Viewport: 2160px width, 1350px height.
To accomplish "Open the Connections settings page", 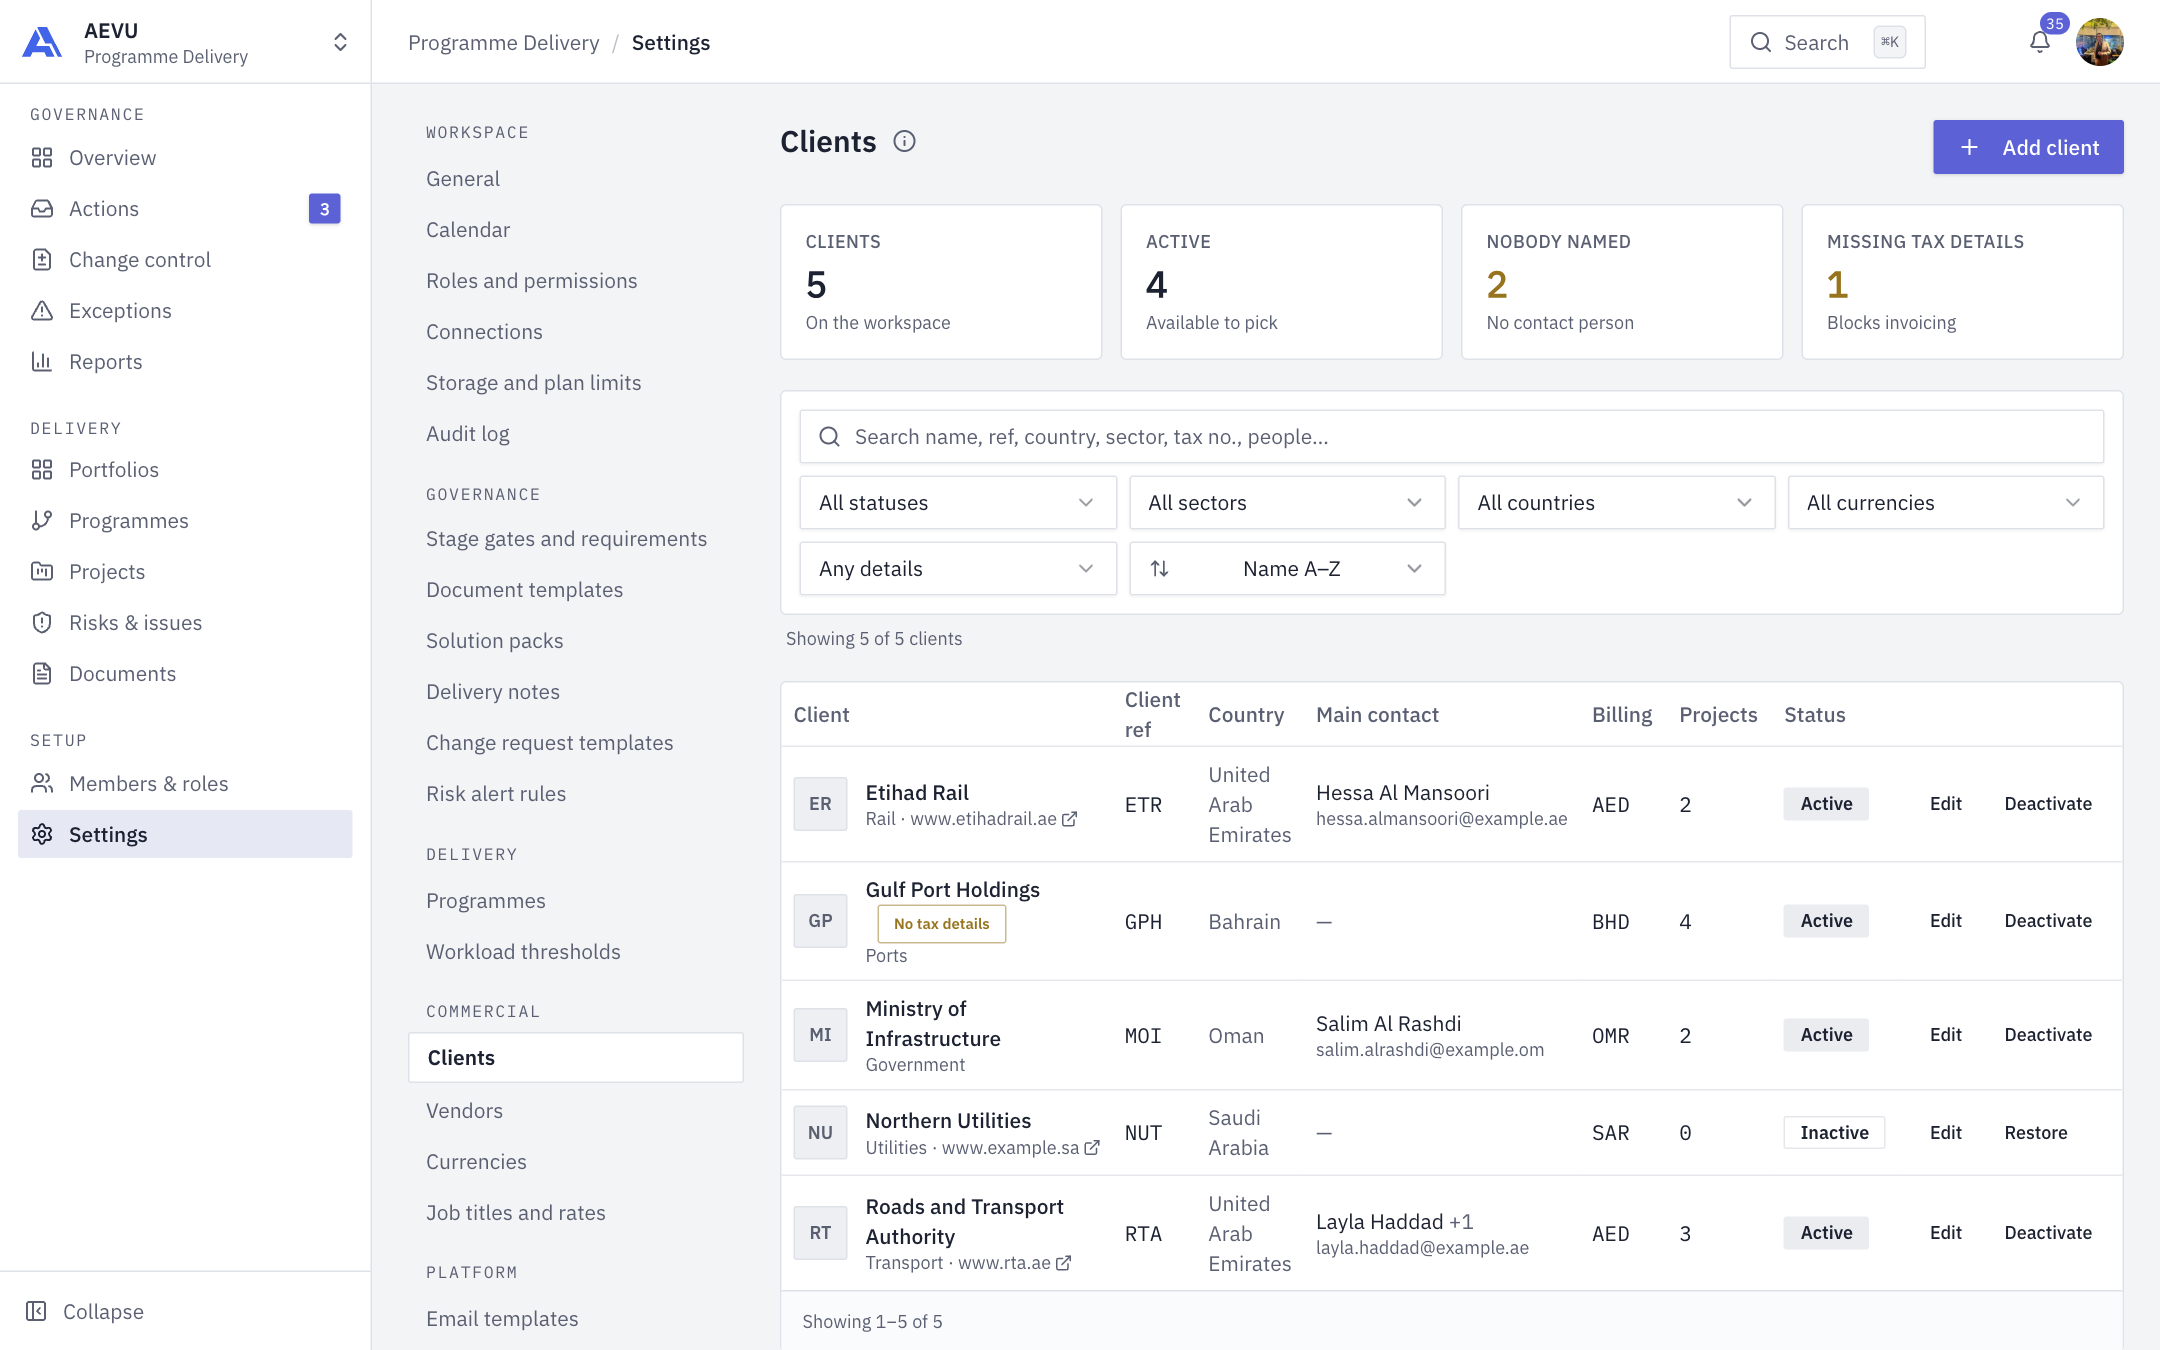I will coord(484,332).
